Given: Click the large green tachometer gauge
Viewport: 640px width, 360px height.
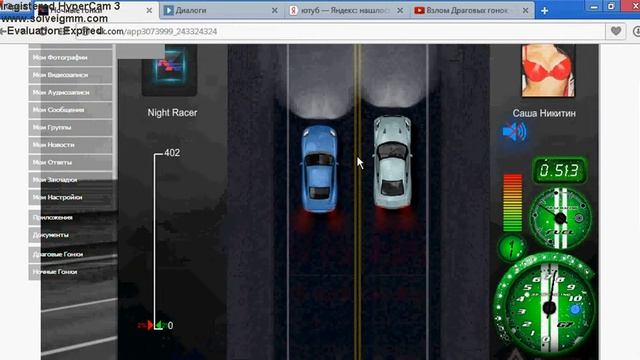Looking at the screenshot, I should coord(545,305).
